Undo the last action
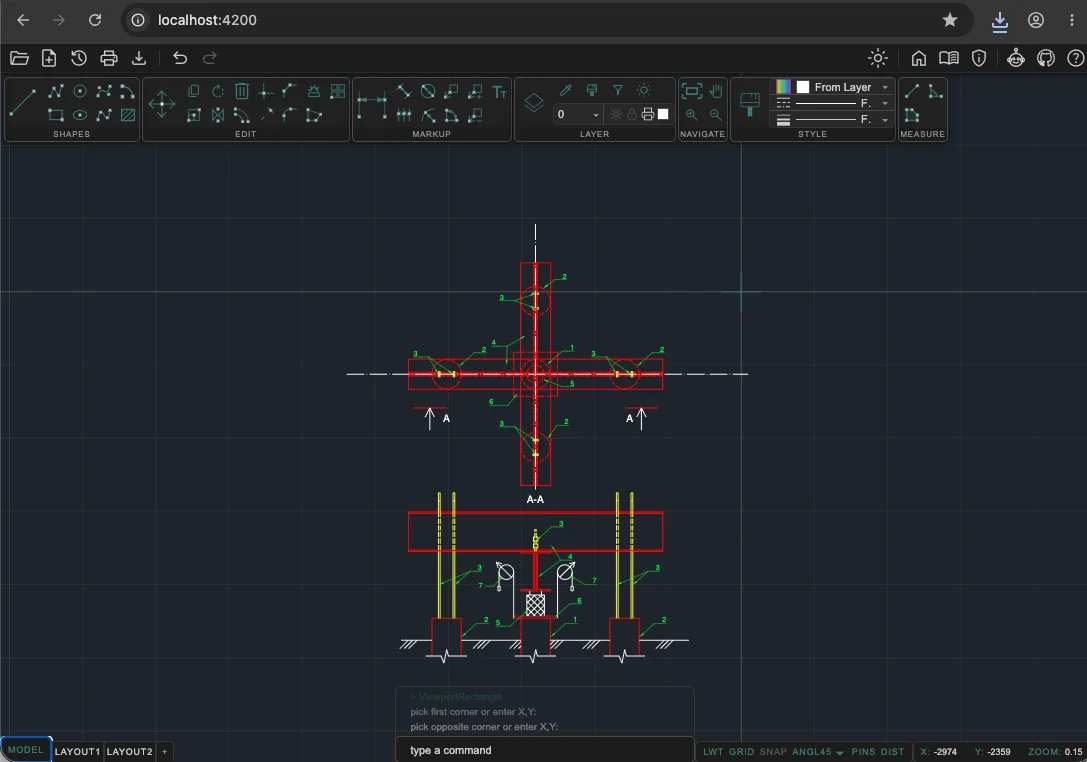This screenshot has height=762, width=1087. (180, 58)
